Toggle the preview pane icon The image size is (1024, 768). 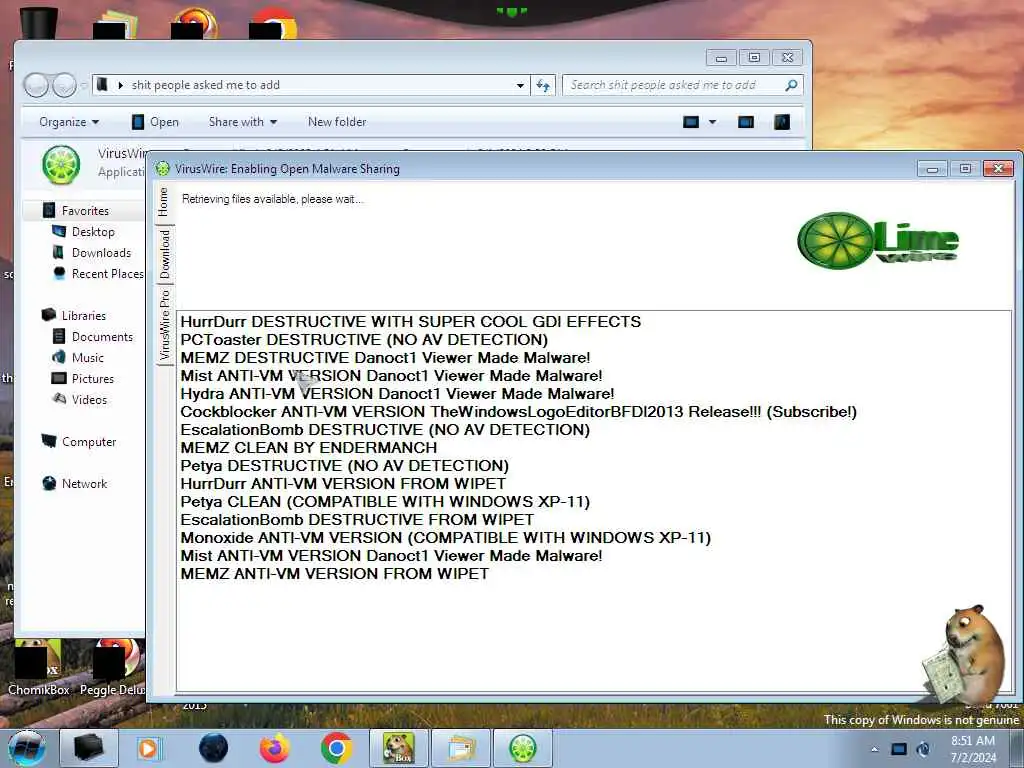(746, 122)
